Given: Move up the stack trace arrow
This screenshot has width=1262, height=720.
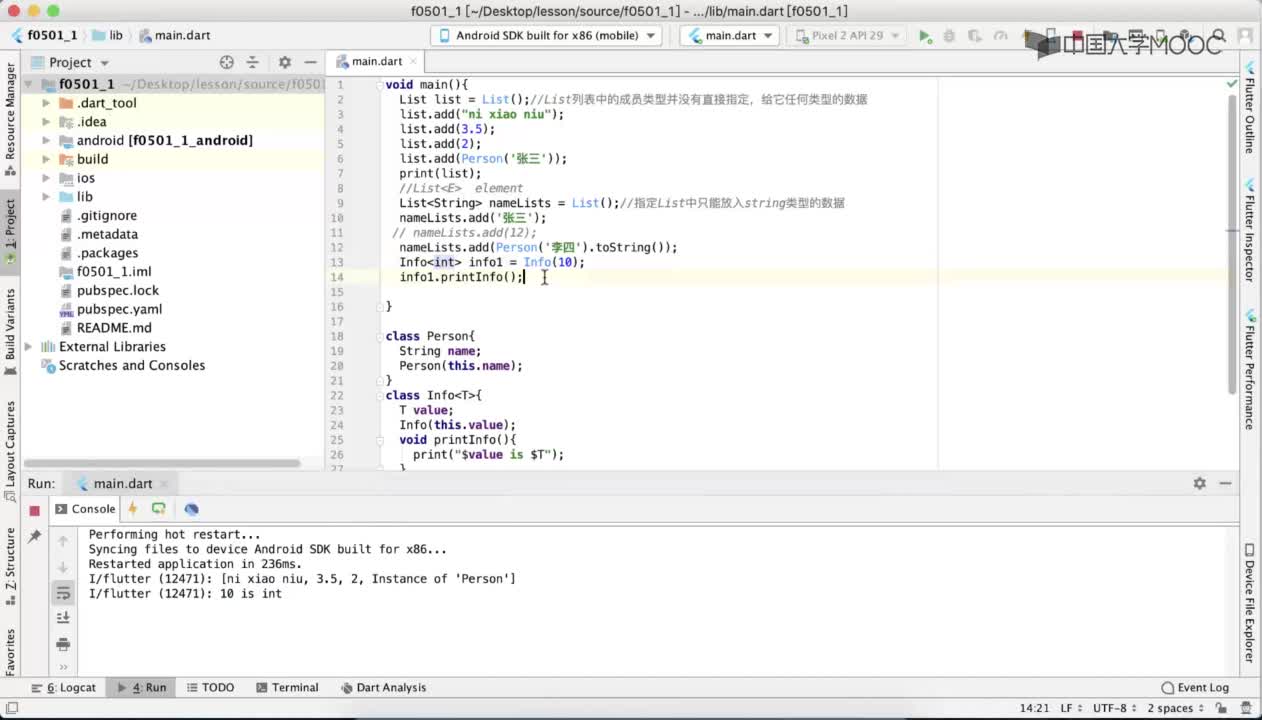Looking at the screenshot, I should click(63, 541).
